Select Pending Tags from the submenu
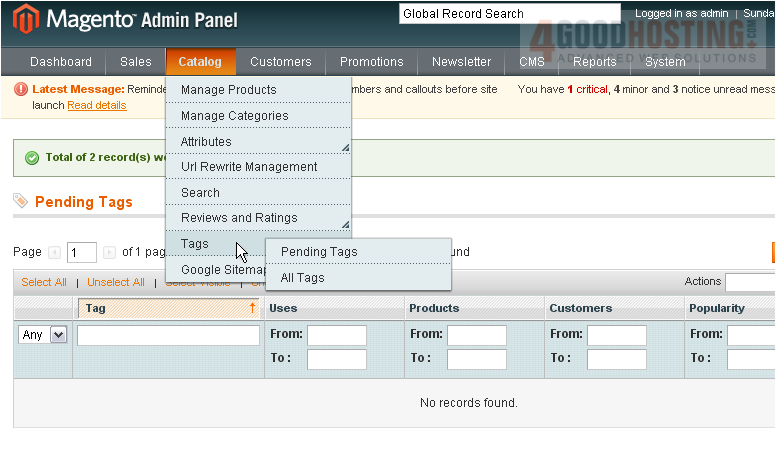776x450 pixels. (319, 252)
